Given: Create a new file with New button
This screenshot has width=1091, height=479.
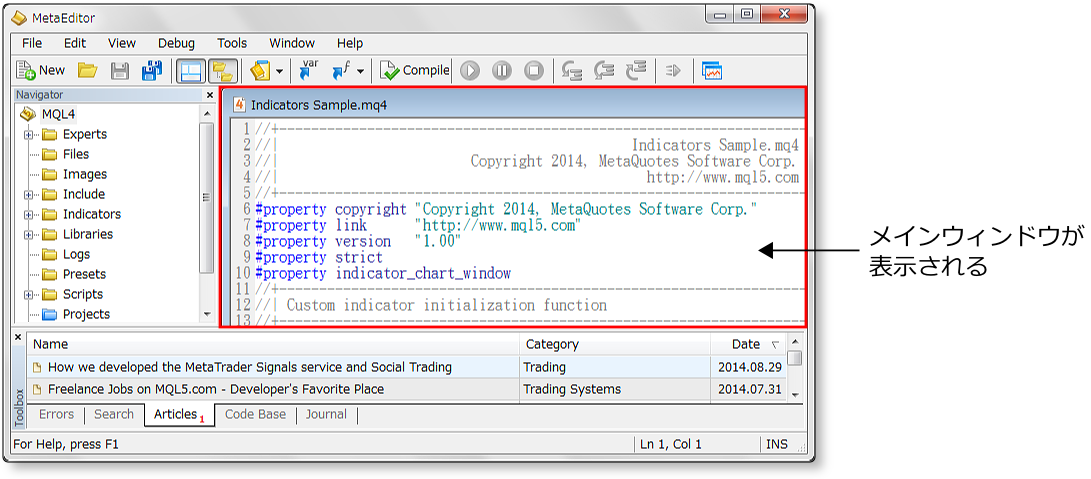Looking at the screenshot, I should 41,71.
